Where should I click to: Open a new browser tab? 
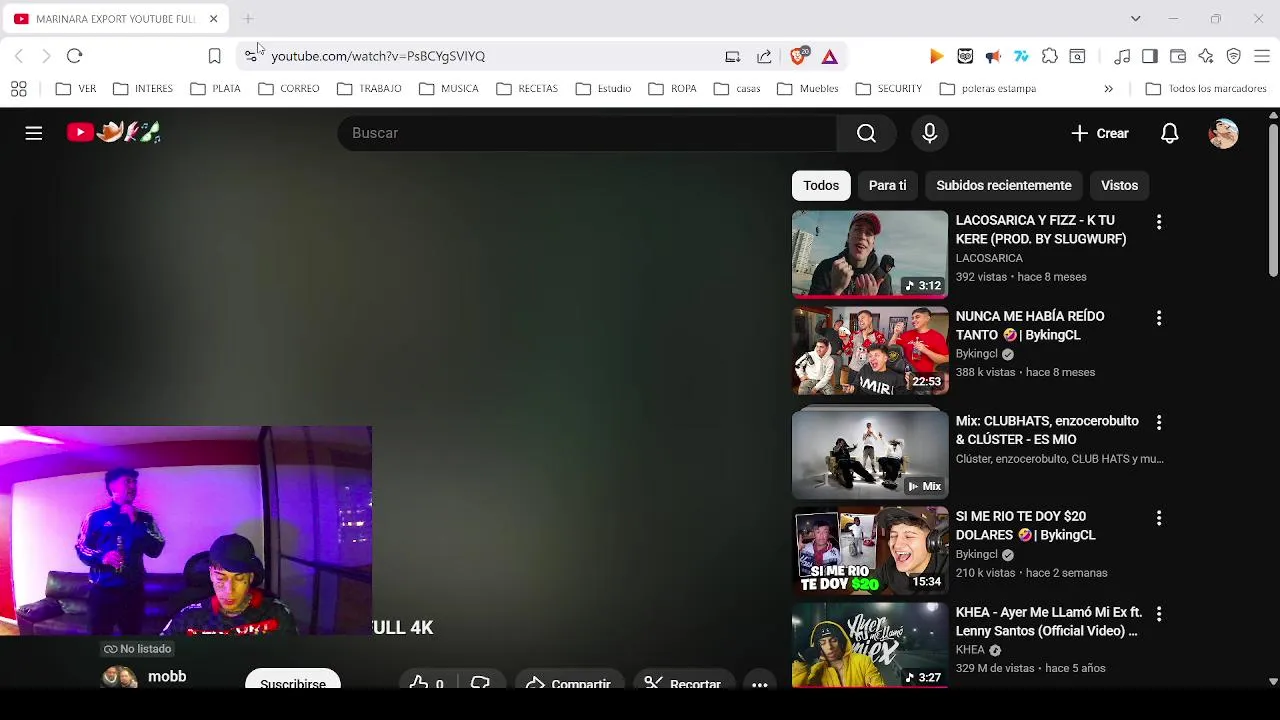coord(248,18)
